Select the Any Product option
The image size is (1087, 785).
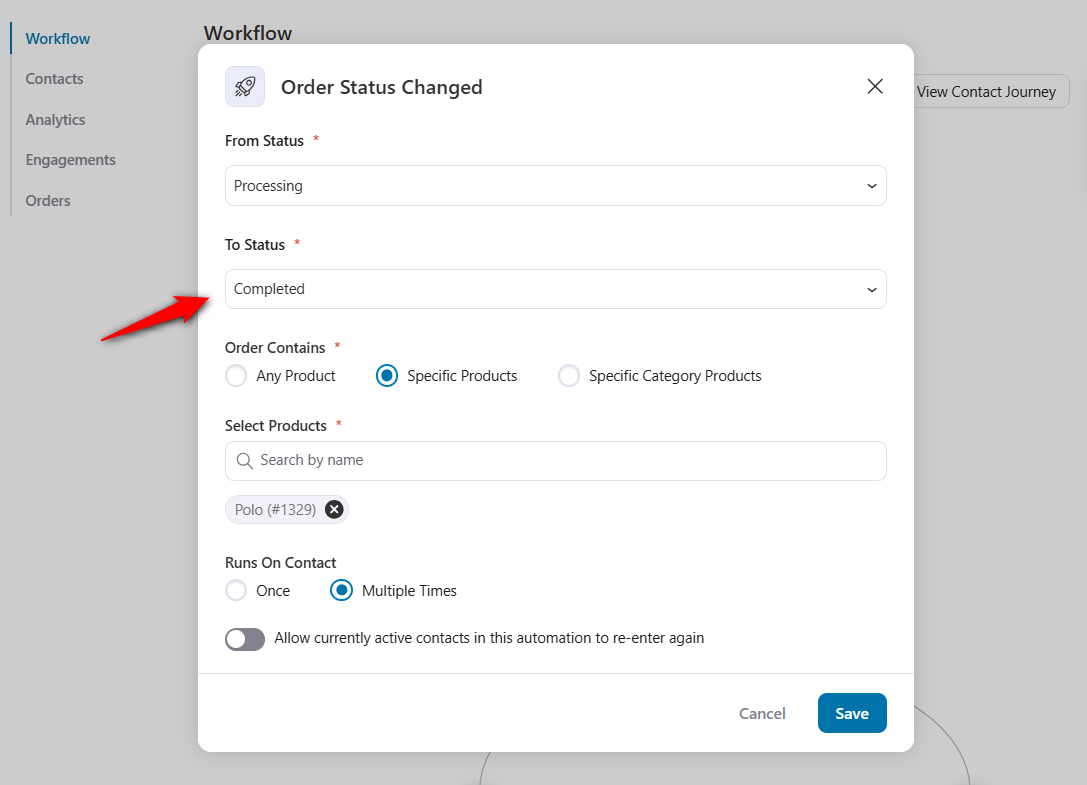[x=235, y=376]
